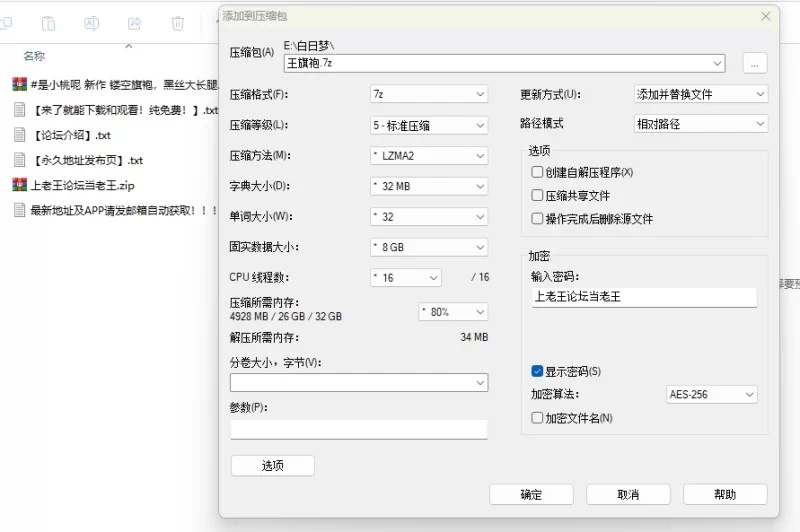Click the Explorer paste toolbar icon
The image size is (800, 532).
(48, 23)
